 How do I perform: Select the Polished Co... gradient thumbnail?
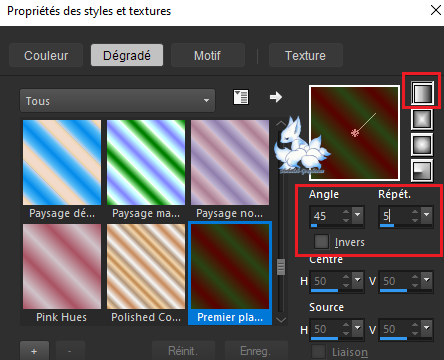(146, 266)
